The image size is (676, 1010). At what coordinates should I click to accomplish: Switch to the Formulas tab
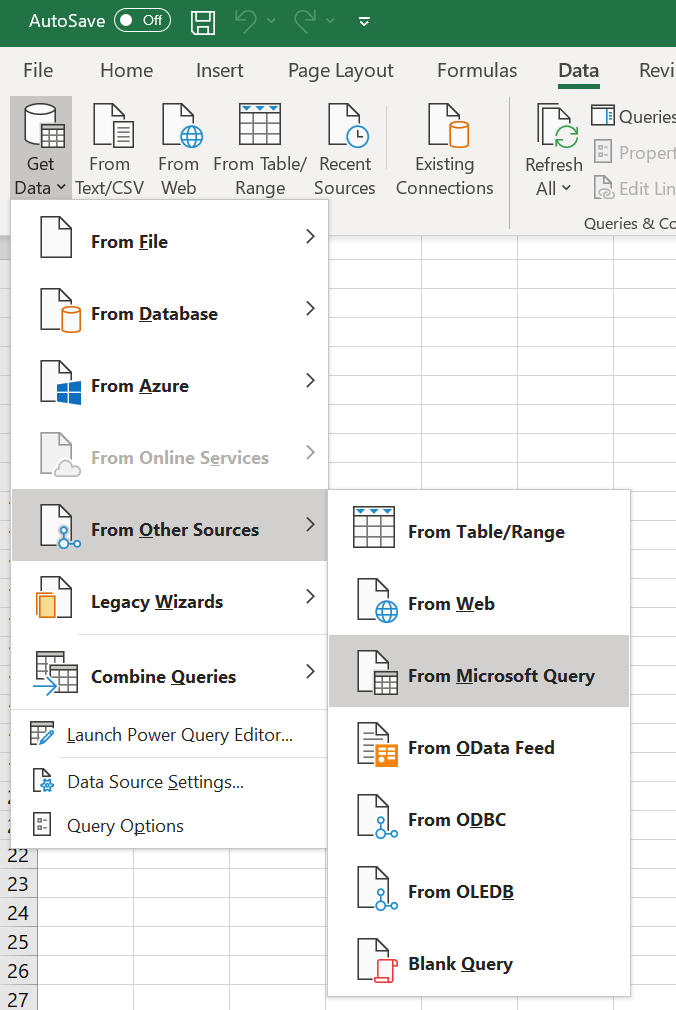[477, 70]
